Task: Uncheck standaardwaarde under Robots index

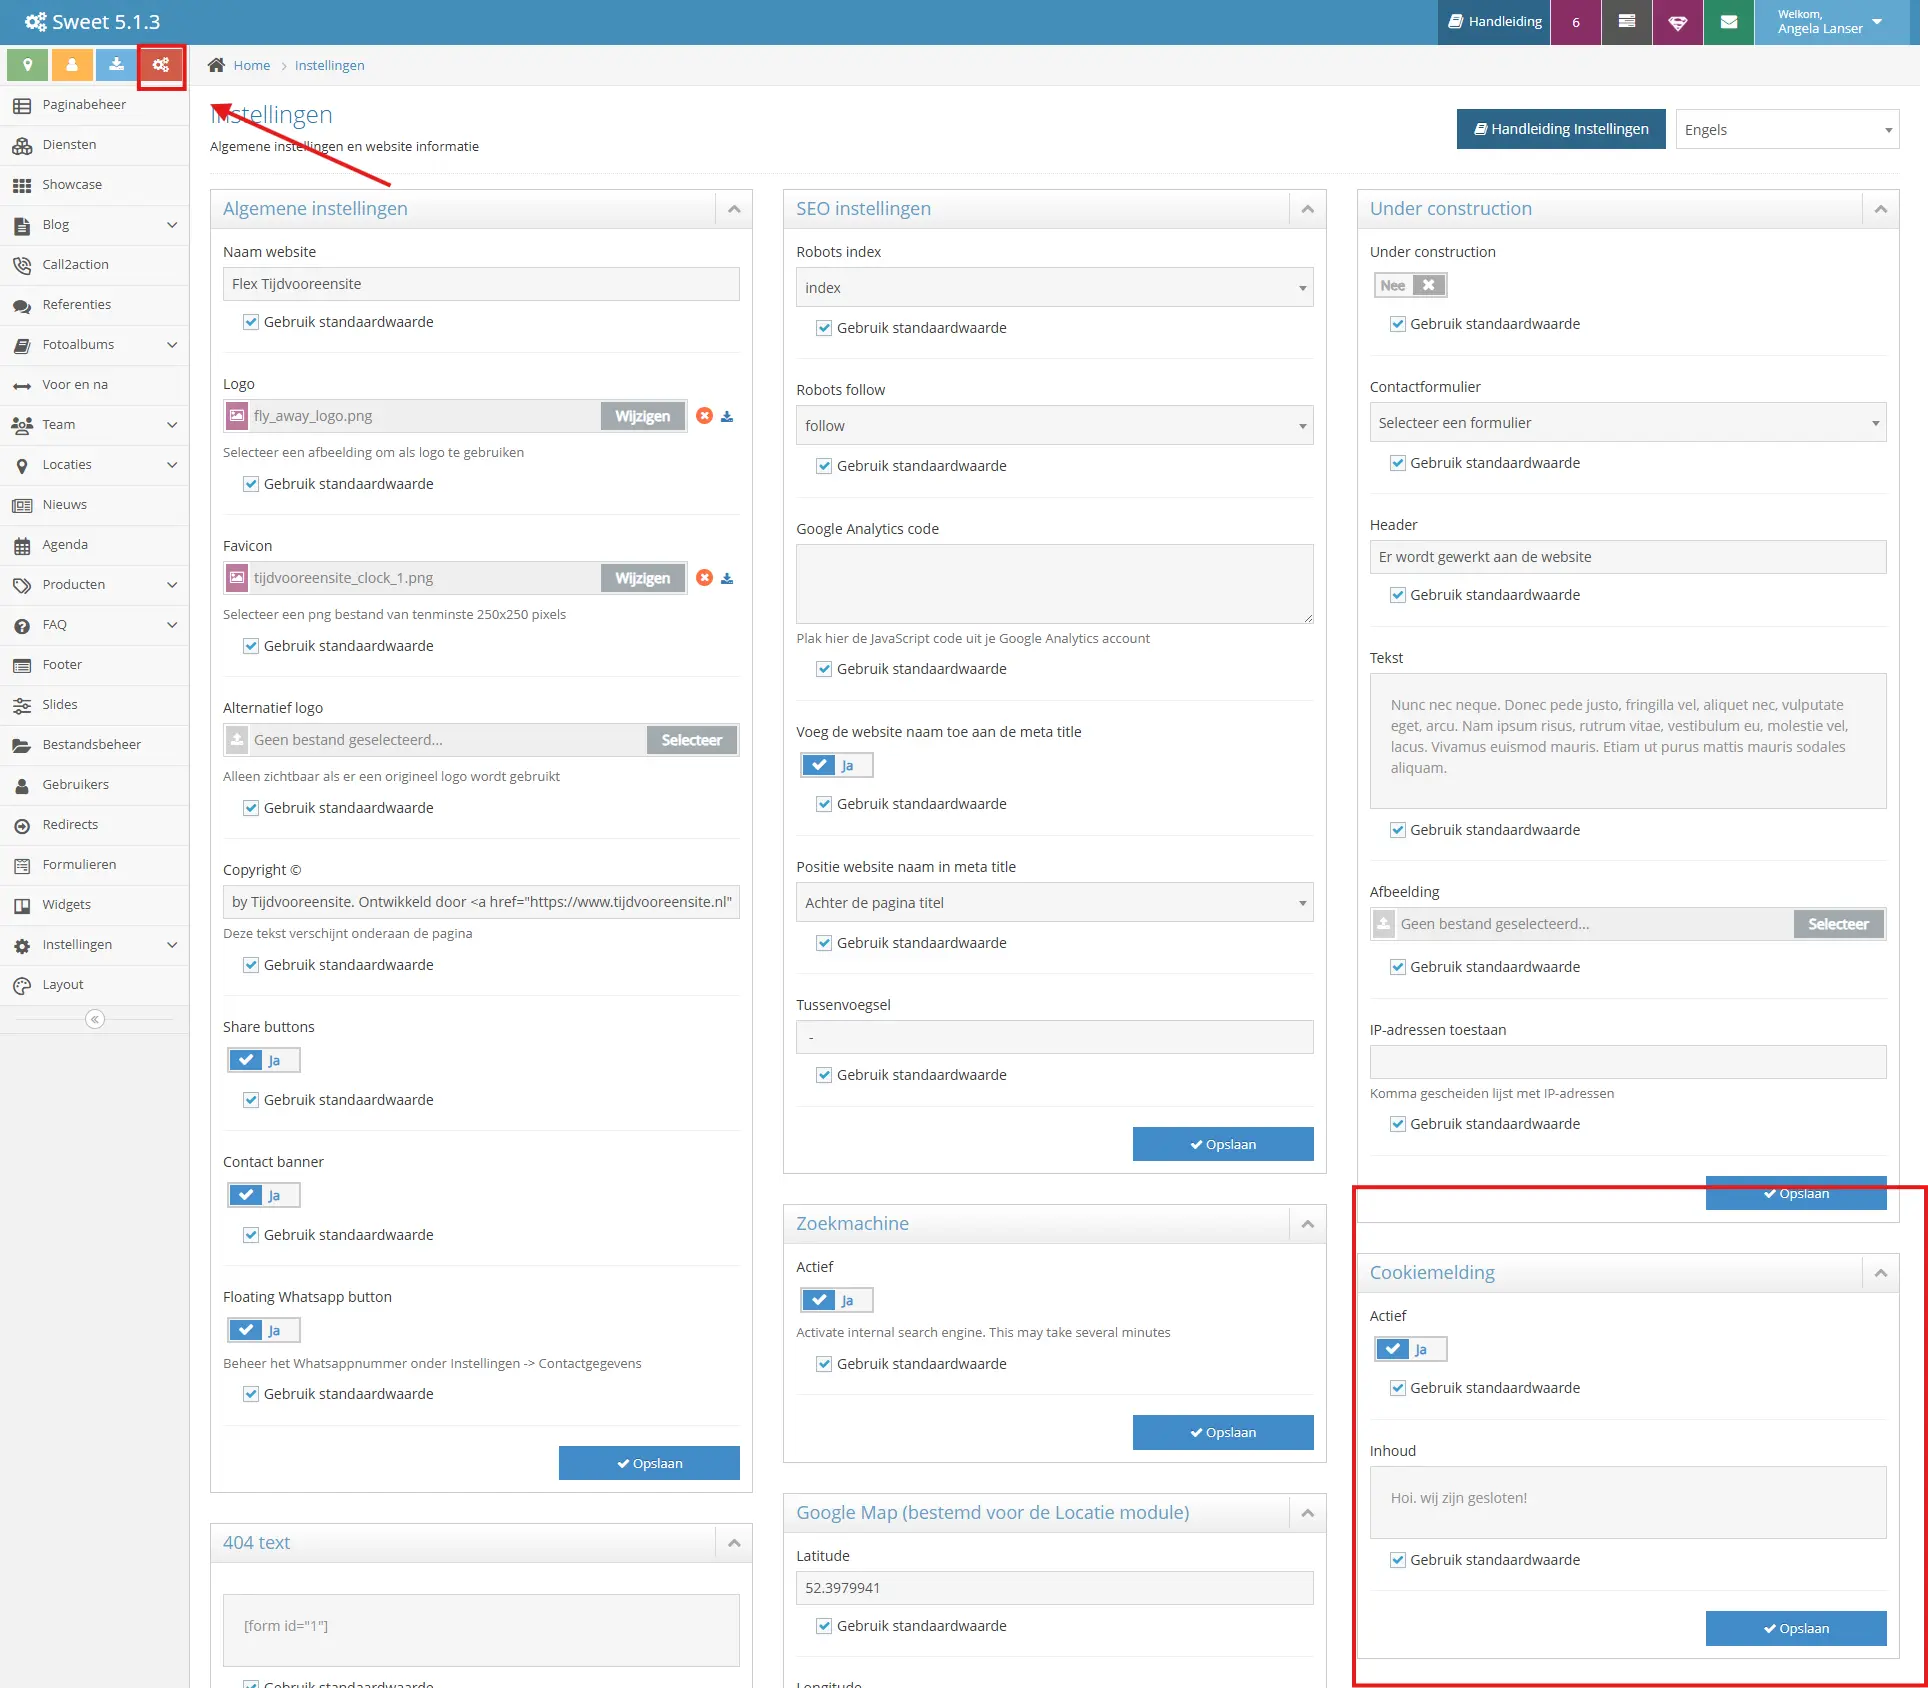Action: point(824,328)
